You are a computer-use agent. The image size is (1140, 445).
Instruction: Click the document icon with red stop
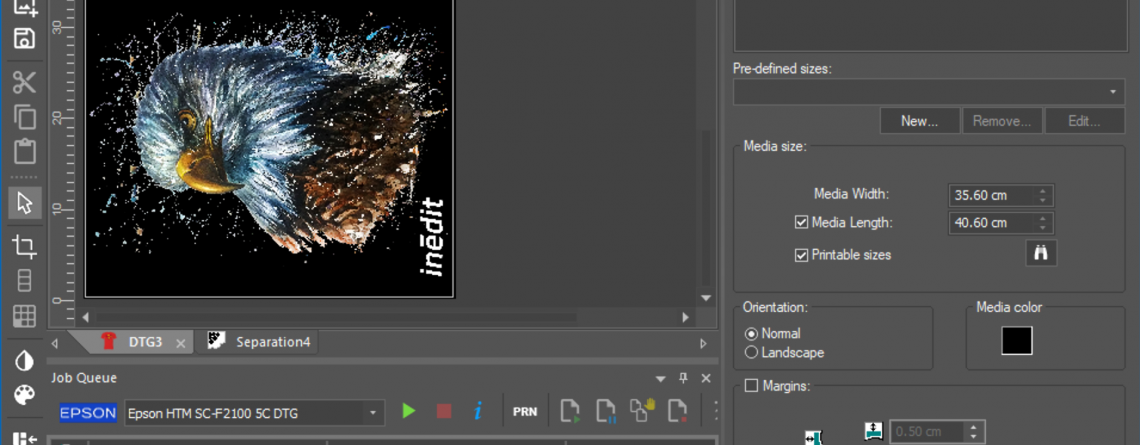678,412
